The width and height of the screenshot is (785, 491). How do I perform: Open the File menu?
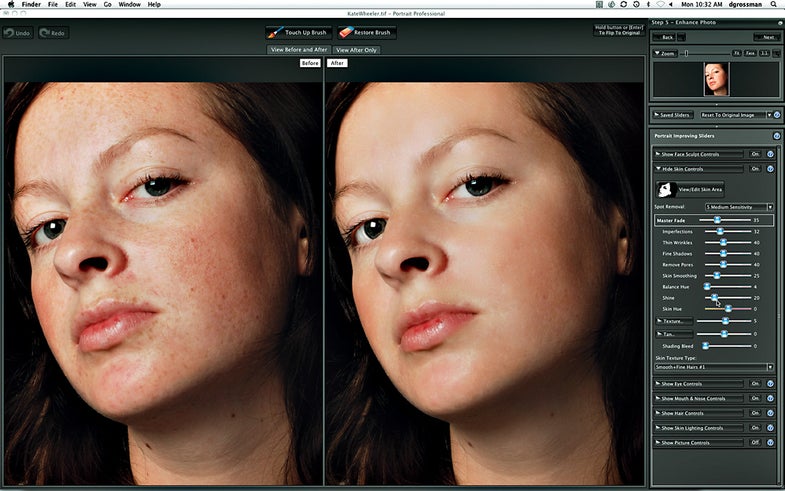coord(53,4)
